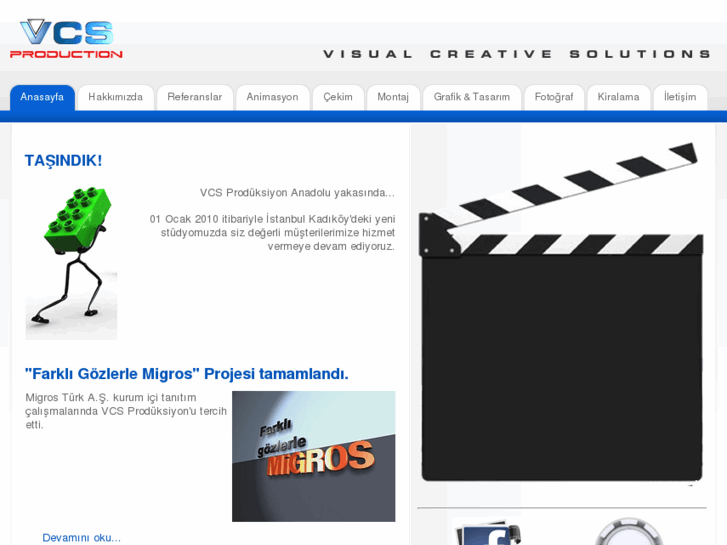Click the TAŞINDIK! headline

(x=63, y=160)
